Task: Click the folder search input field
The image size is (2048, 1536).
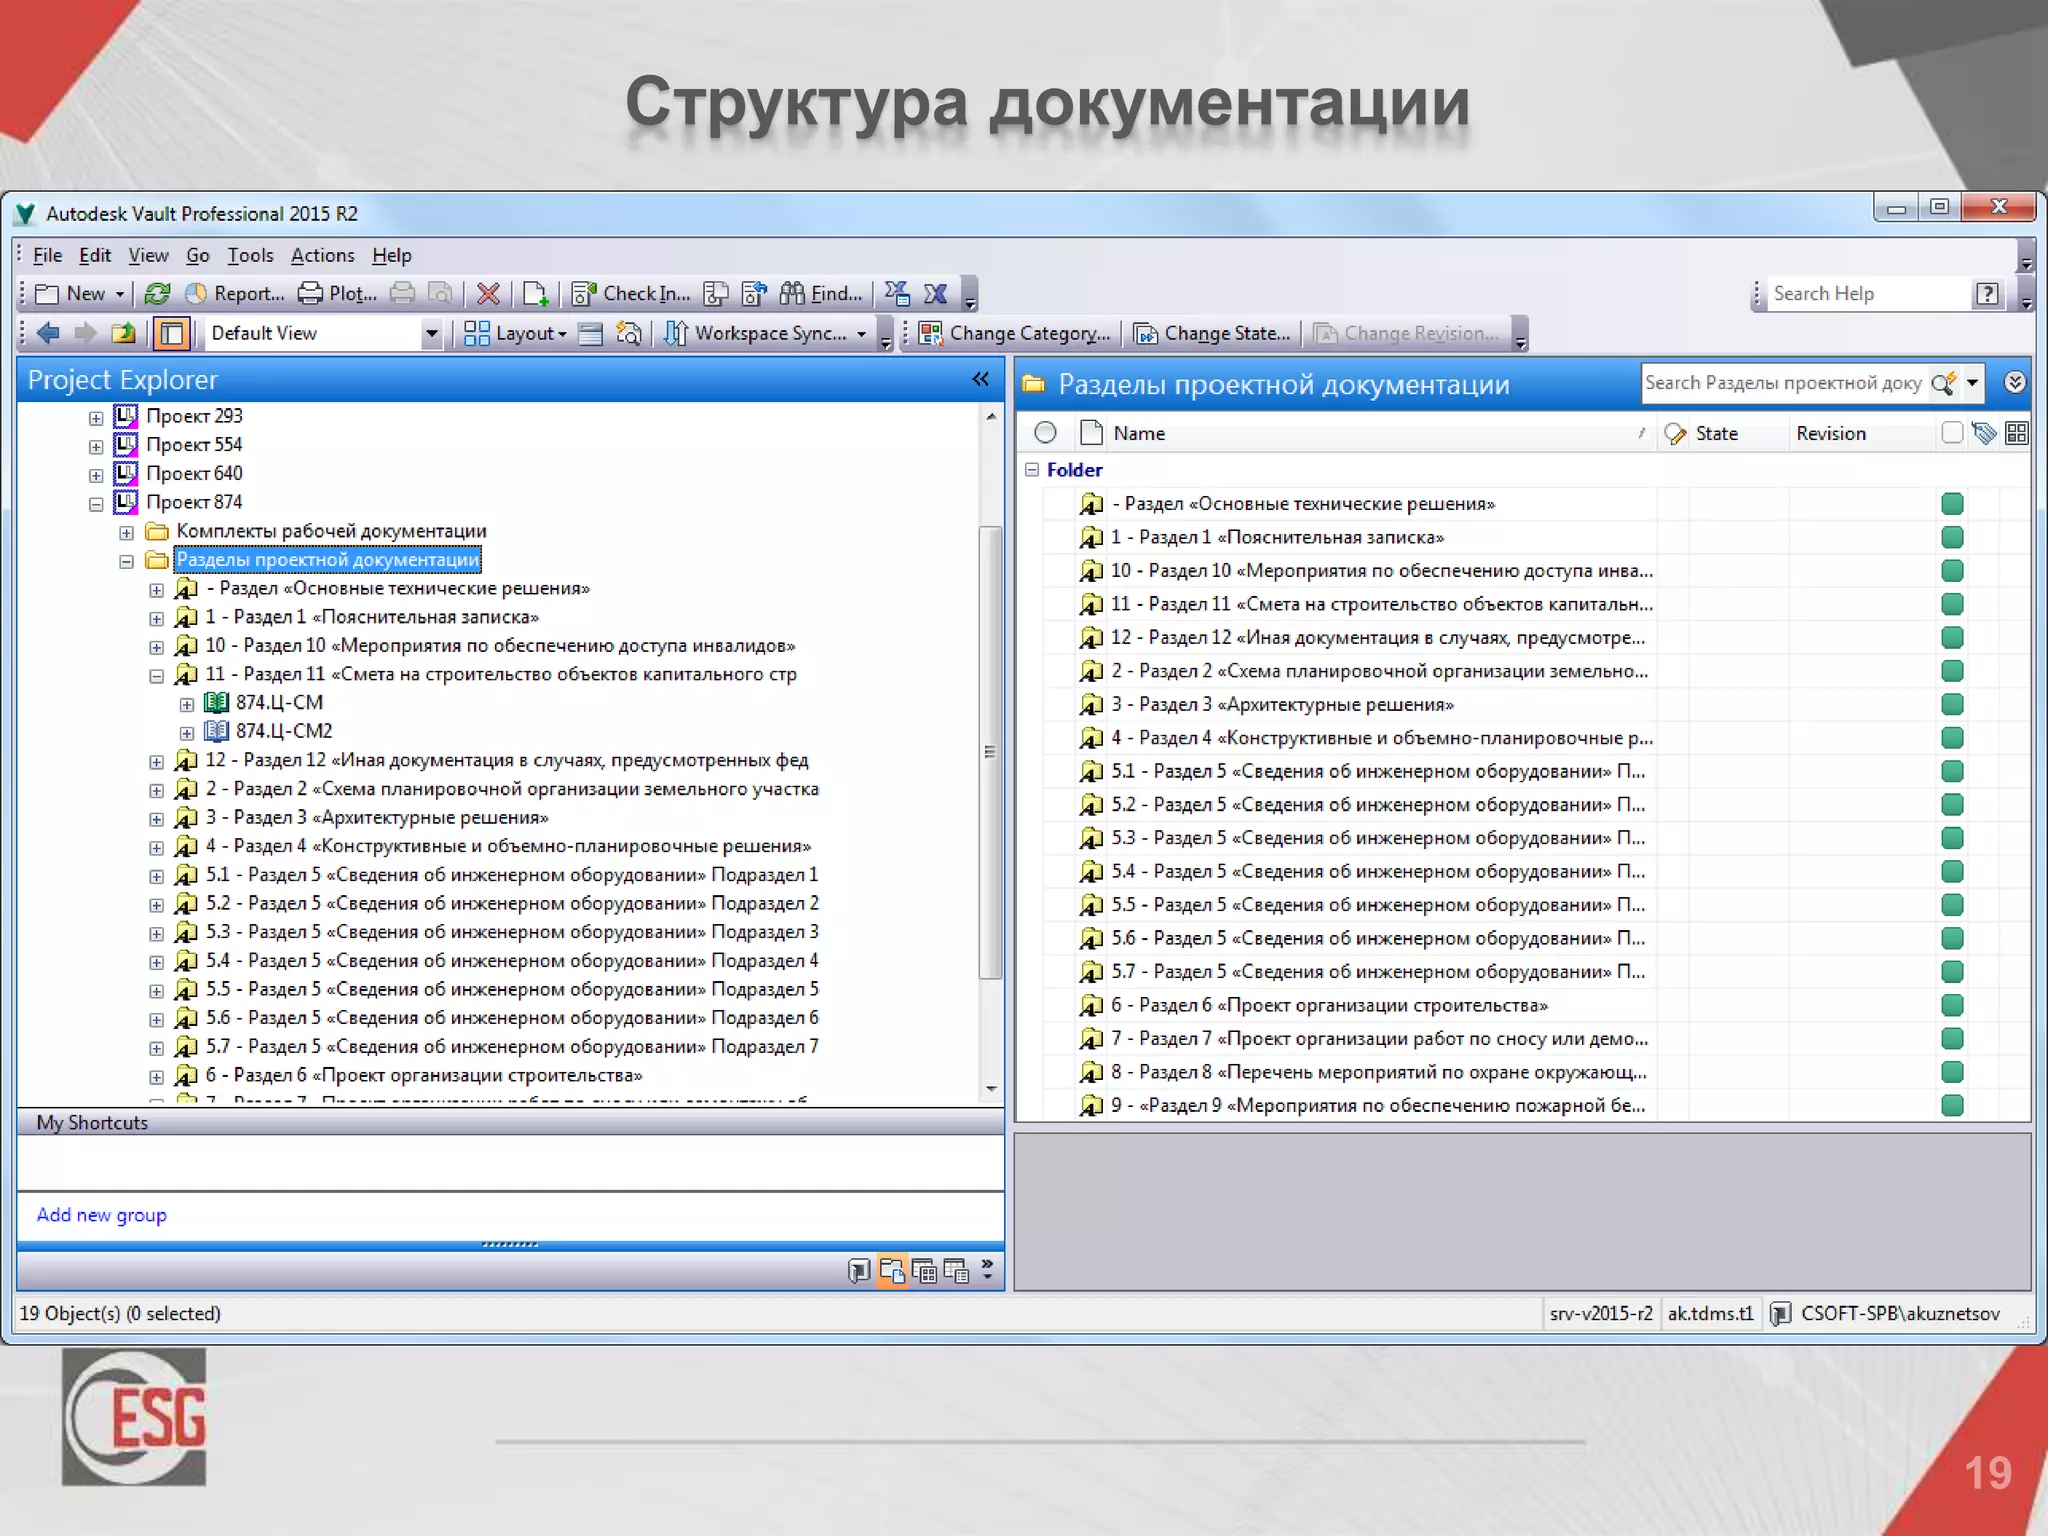Action: click(1784, 383)
